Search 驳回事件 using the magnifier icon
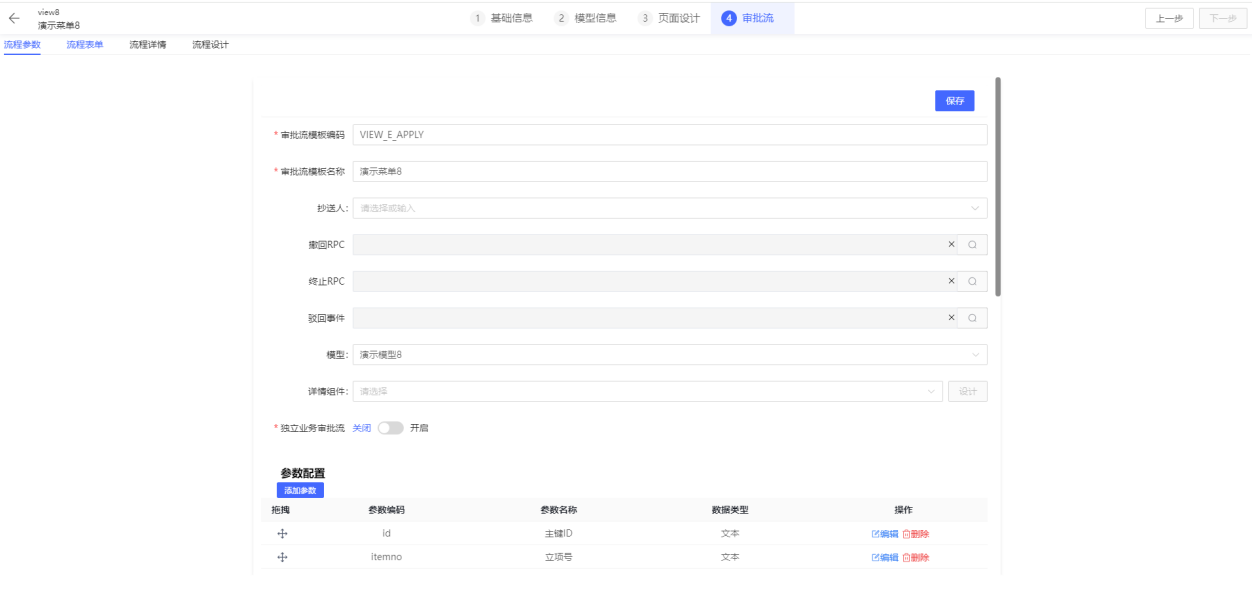Image resolution: width=1252 pixels, height=602 pixels. 972,318
